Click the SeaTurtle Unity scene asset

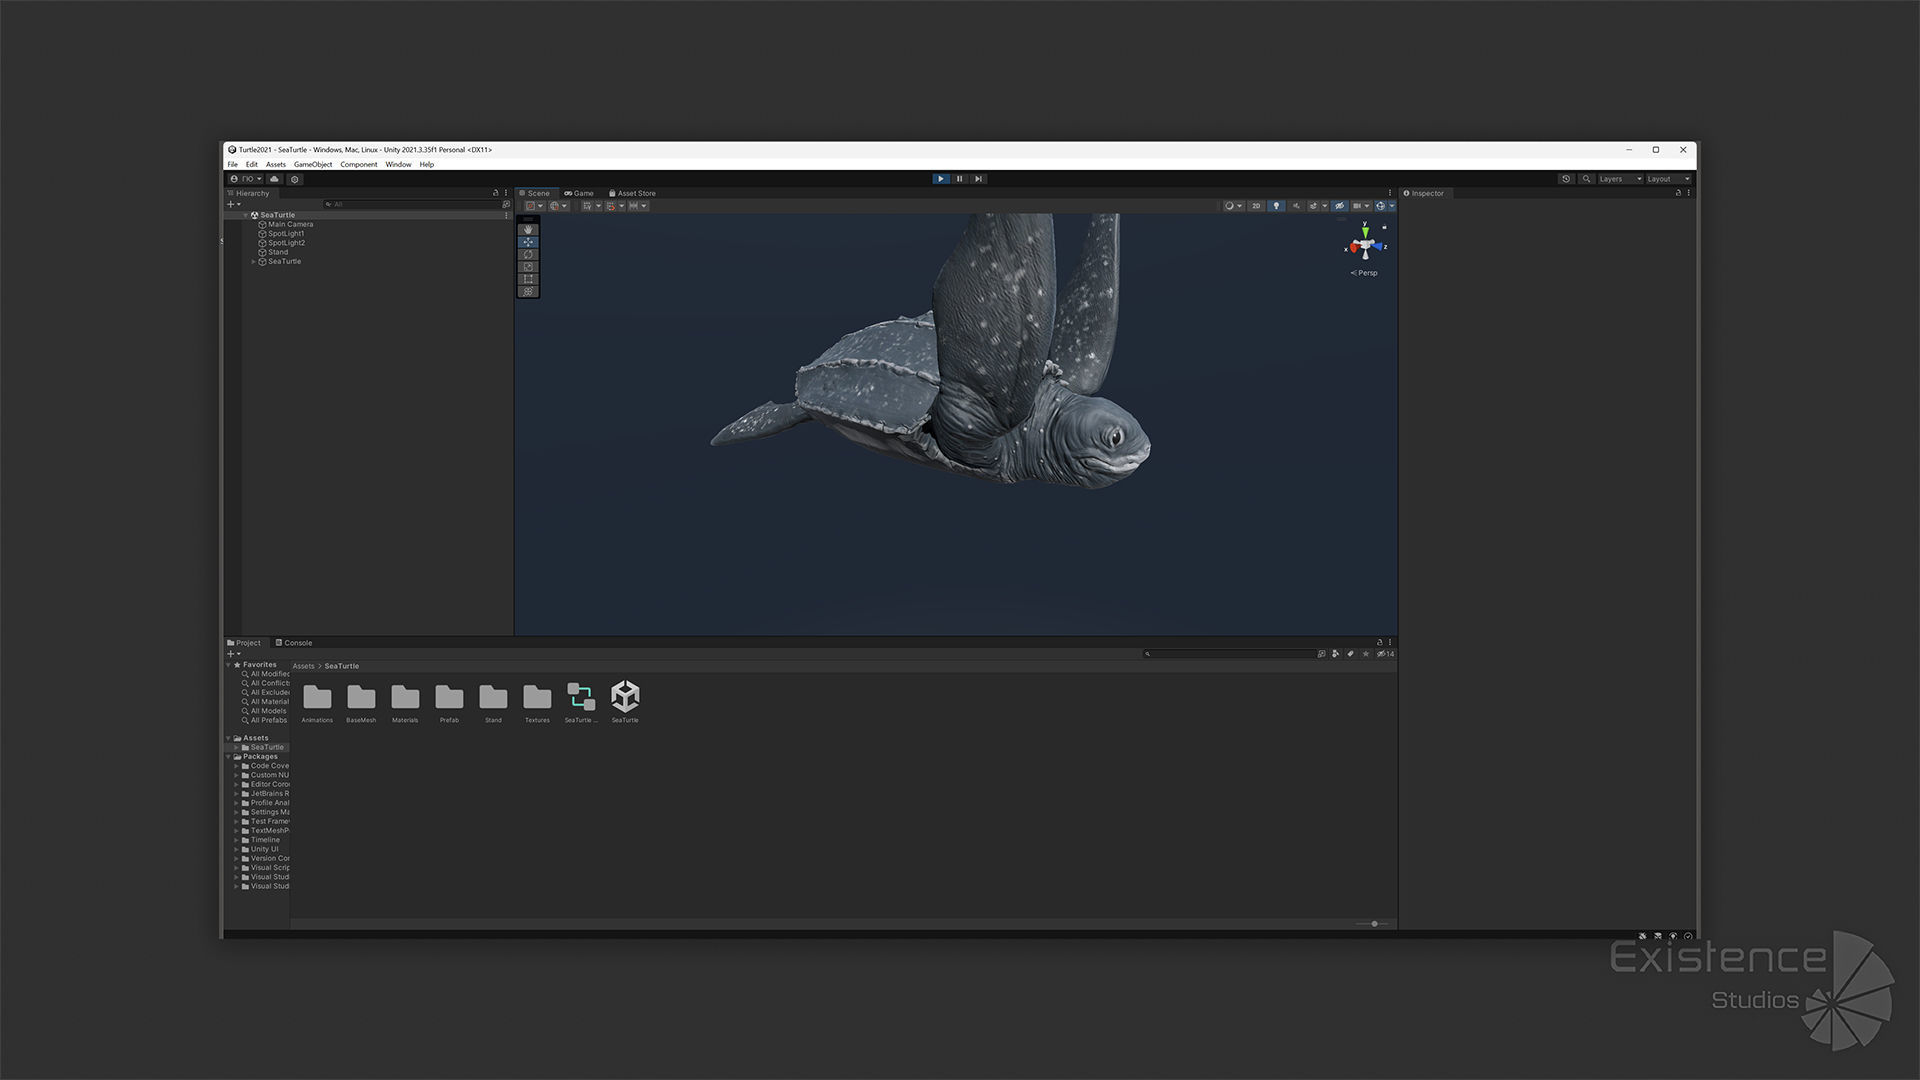[625, 697]
